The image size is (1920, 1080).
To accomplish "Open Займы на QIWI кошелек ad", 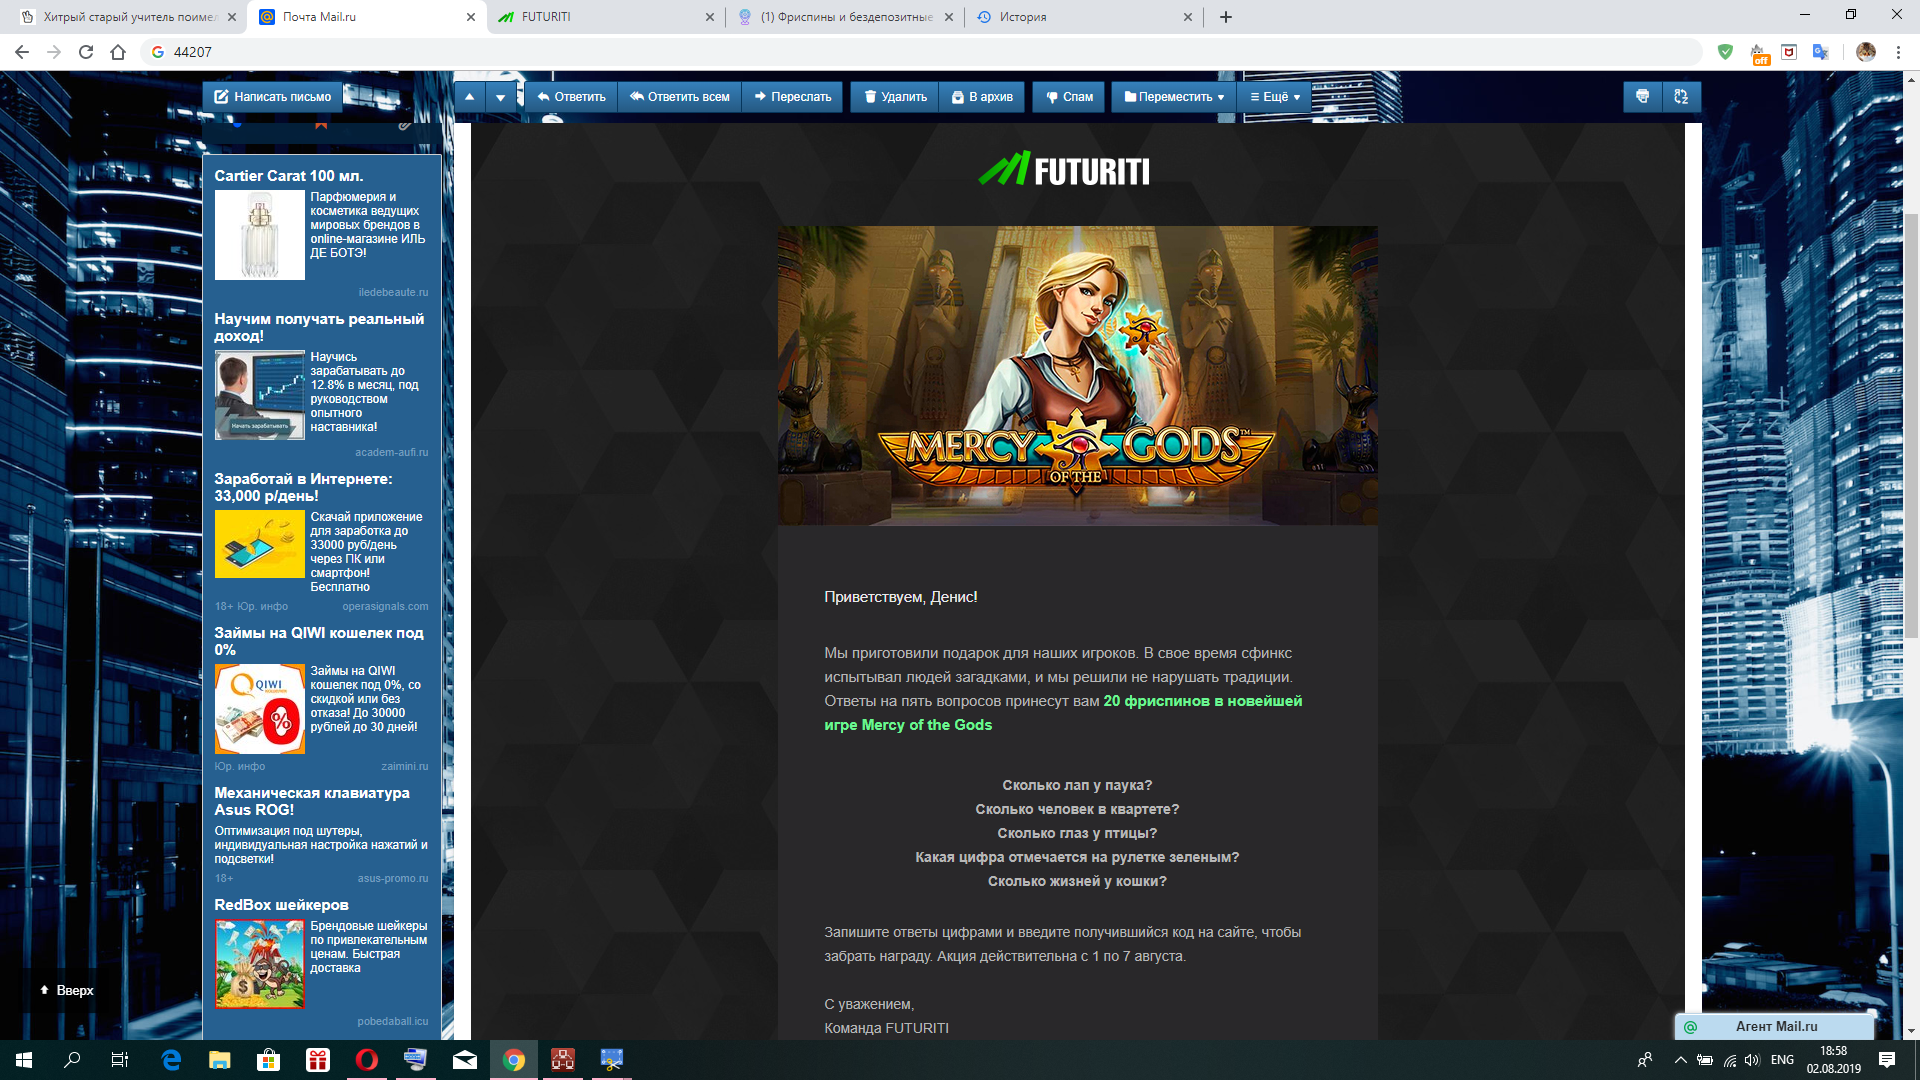I will pos(319,641).
